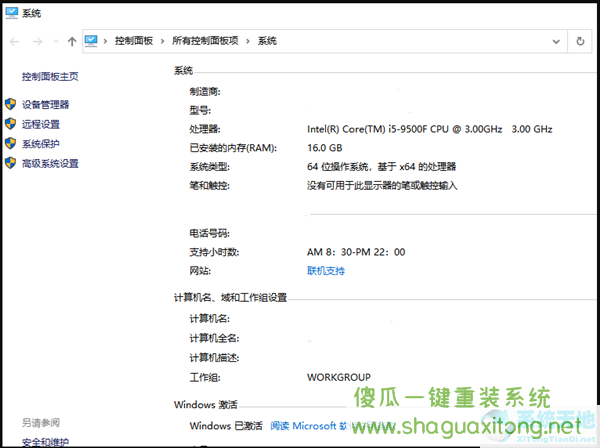
Task: Open address bar history dropdown
Action: [556, 41]
